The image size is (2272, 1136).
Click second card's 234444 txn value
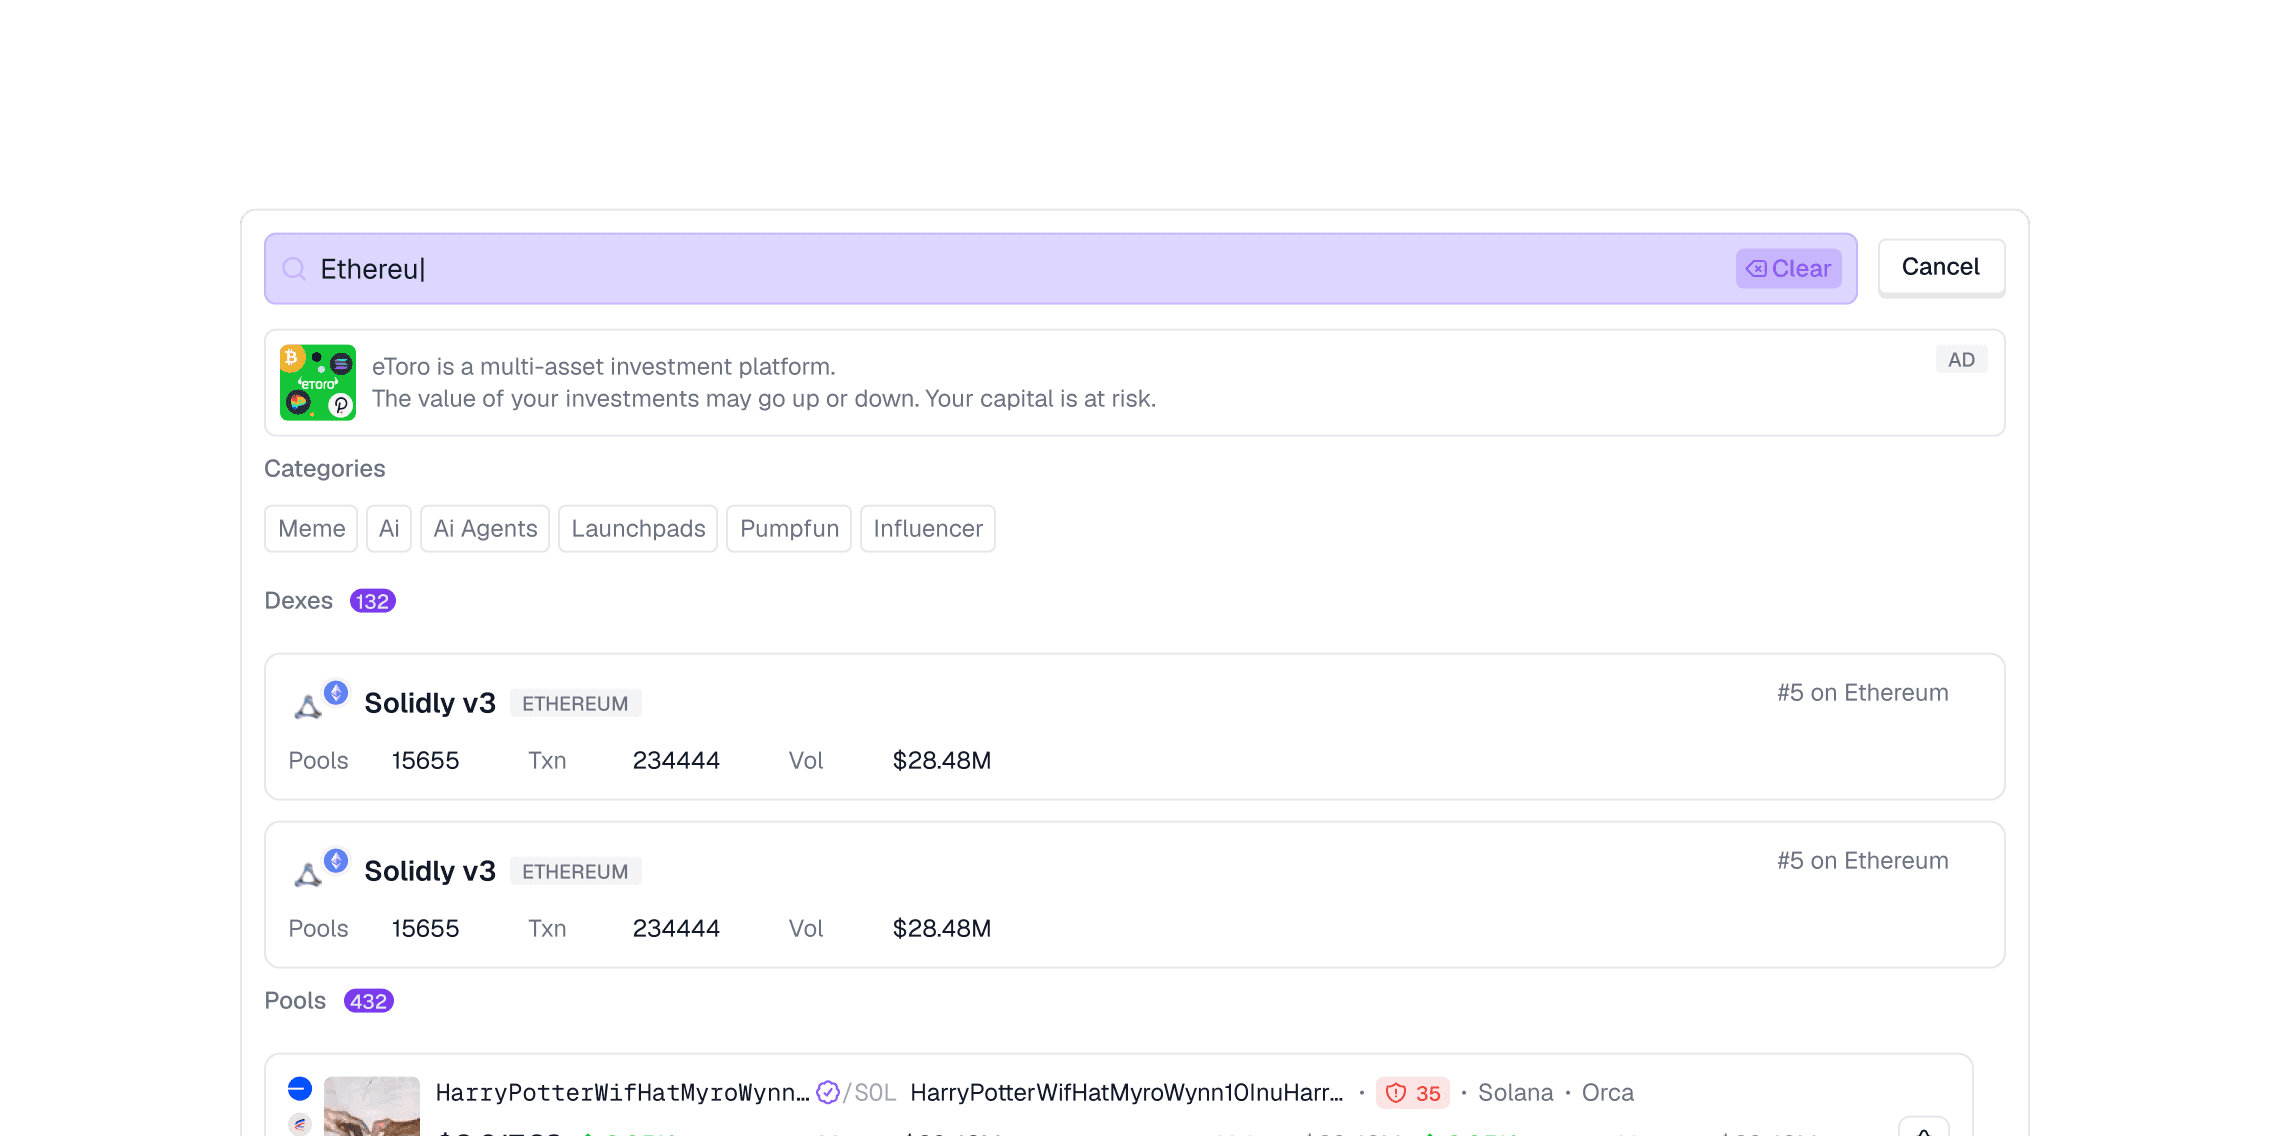tap(676, 929)
